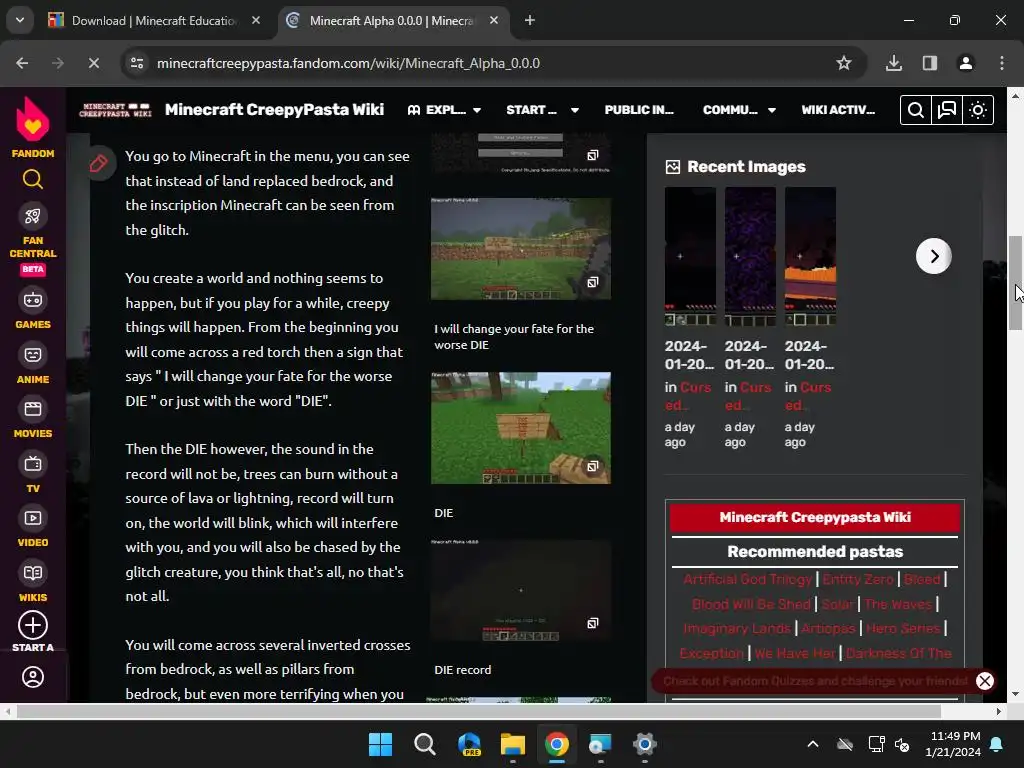Click the pencil edit icon beside article
This screenshot has height=768, width=1024.
pyautogui.click(x=99, y=163)
